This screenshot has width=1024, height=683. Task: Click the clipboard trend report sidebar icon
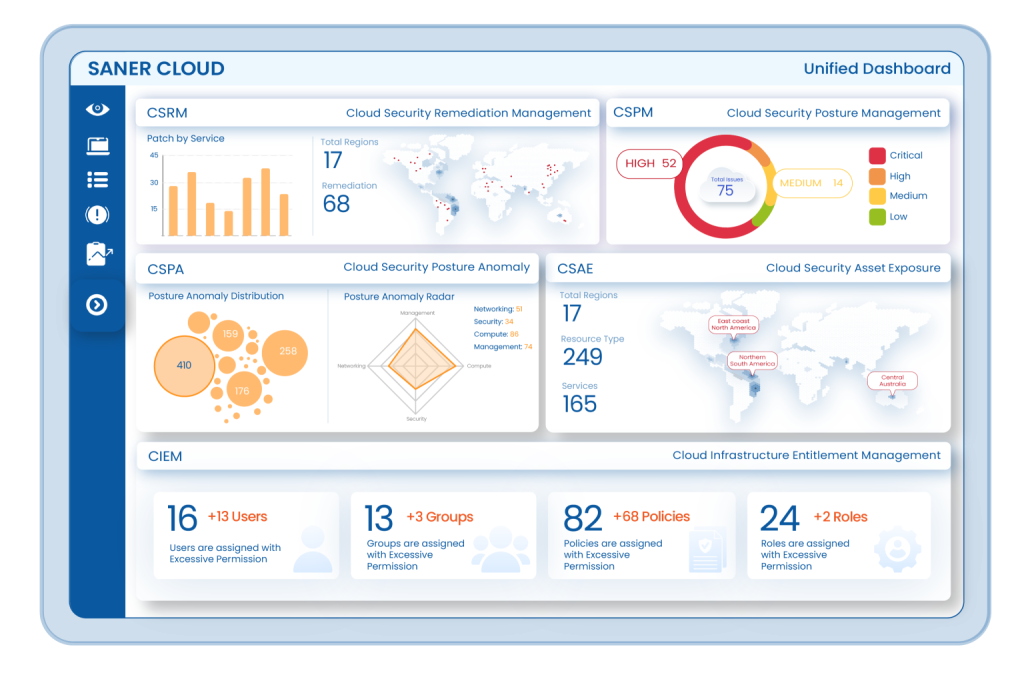click(x=99, y=254)
